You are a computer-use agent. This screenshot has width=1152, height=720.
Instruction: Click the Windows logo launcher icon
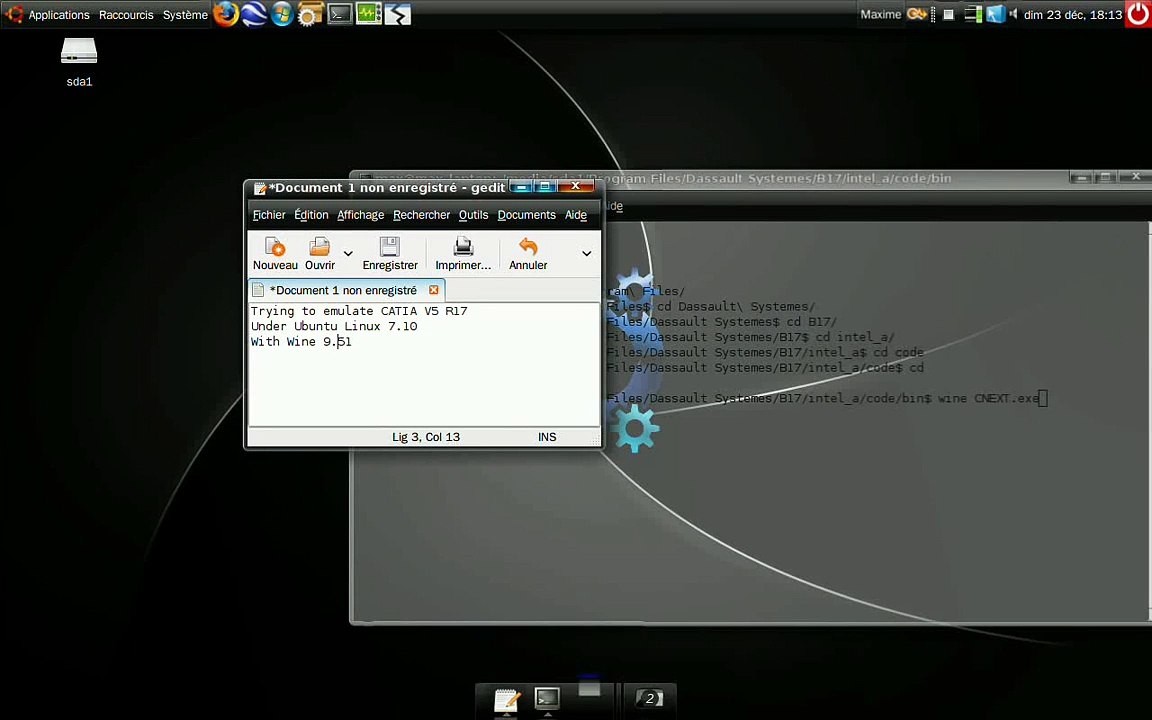pyautogui.click(x=281, y=14)
